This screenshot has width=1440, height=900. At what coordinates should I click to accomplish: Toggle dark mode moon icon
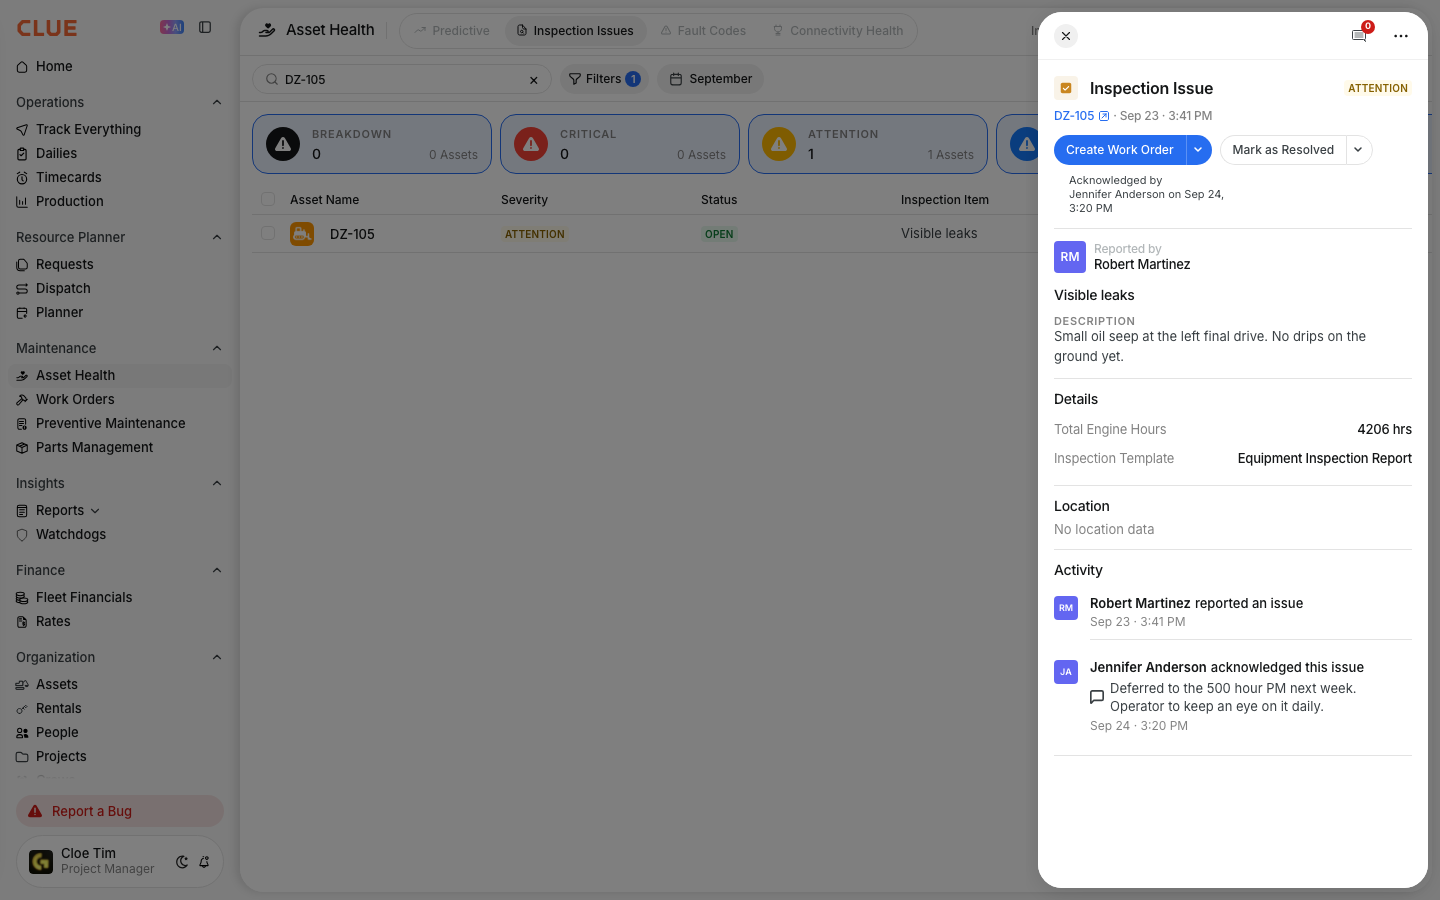tap(182, 862)
